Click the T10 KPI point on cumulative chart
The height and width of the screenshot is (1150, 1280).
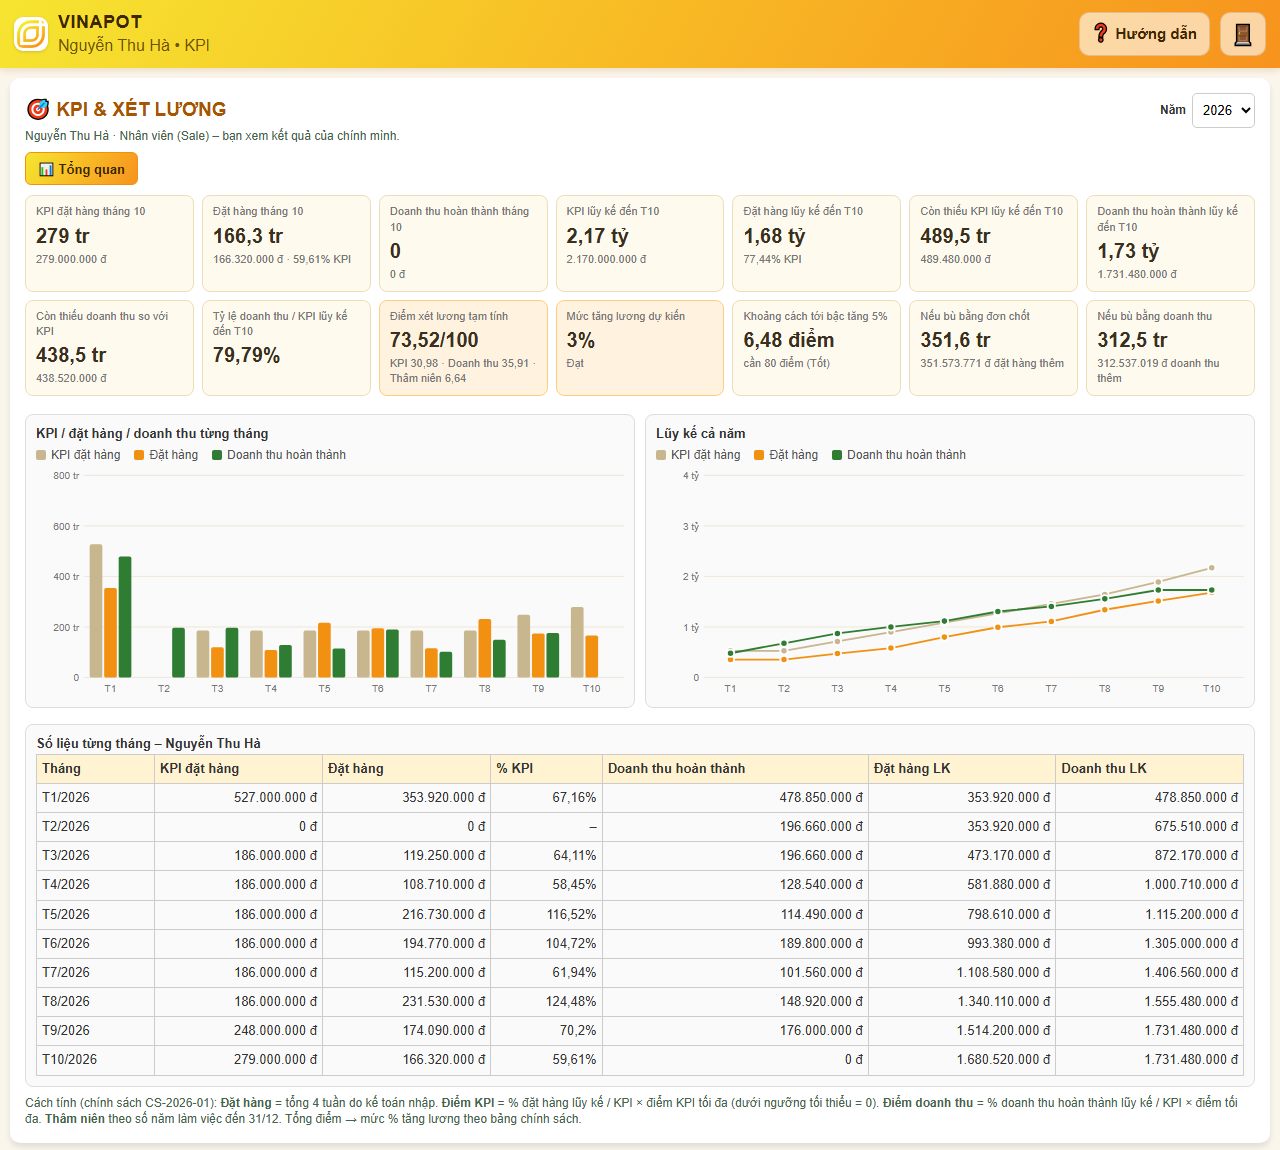1211,568
